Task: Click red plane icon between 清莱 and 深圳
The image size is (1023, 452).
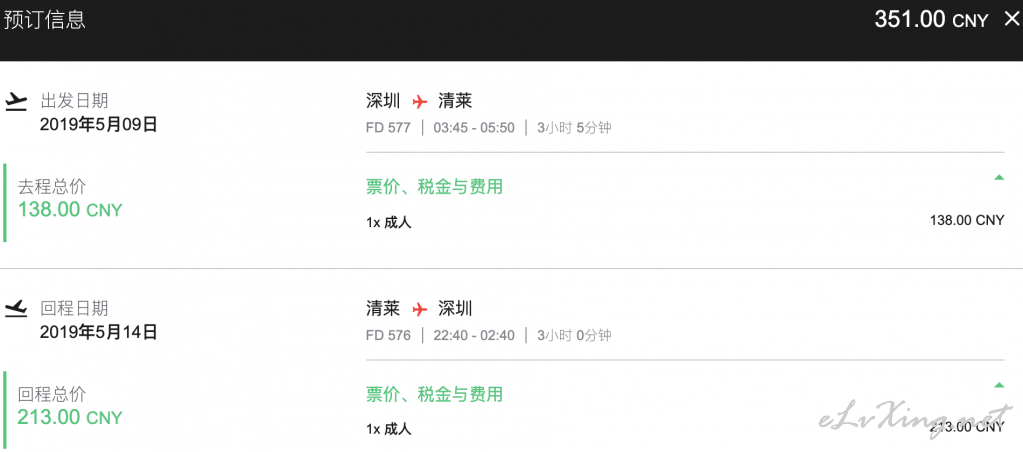Action: 420,309
